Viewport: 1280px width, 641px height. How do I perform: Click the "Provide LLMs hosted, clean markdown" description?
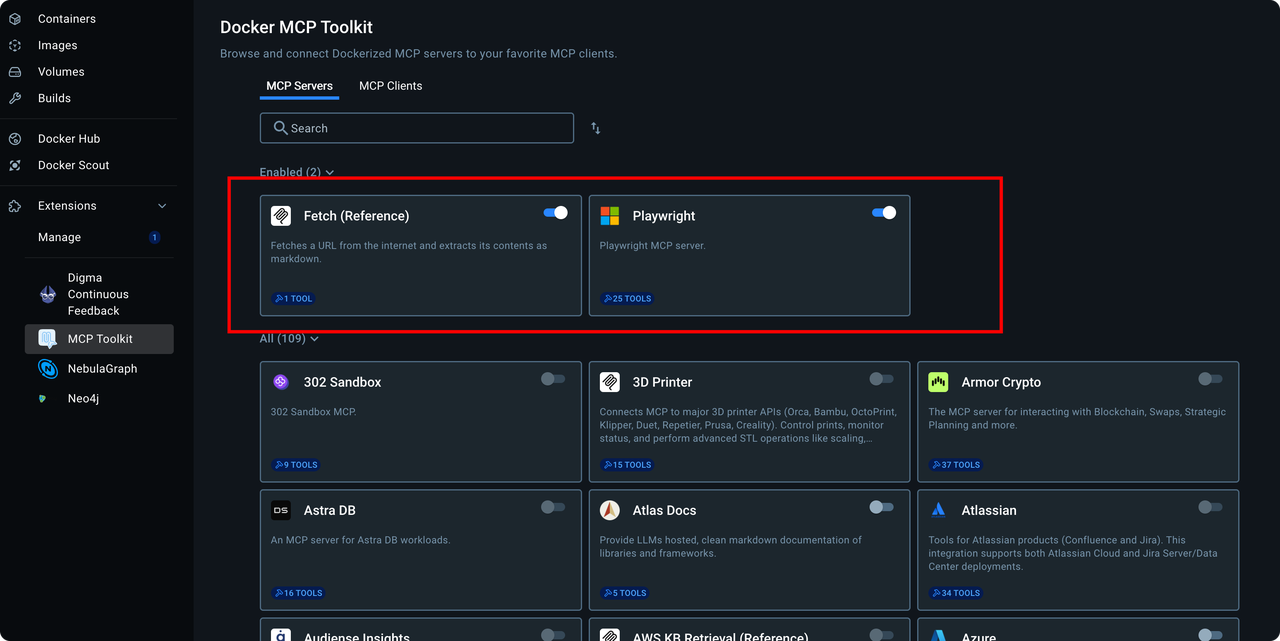point(731,547)
